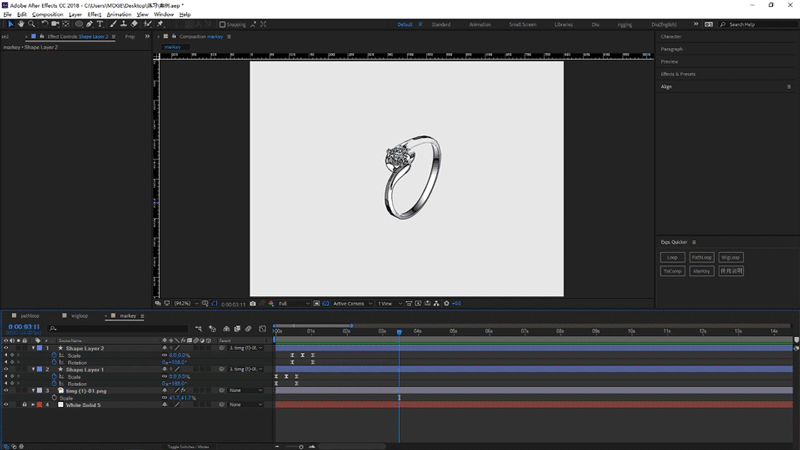Hide Shape Layer 2 with eye toggle
Screen dimensions: 800x450
[6, 348]
